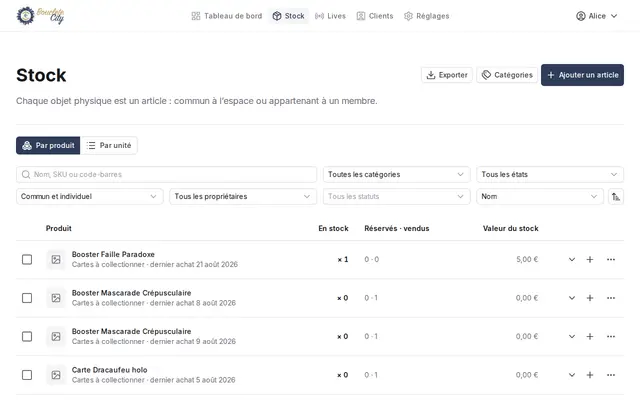
Task: Expand the 9 août 2026 booster row
Action: (572, 337)
